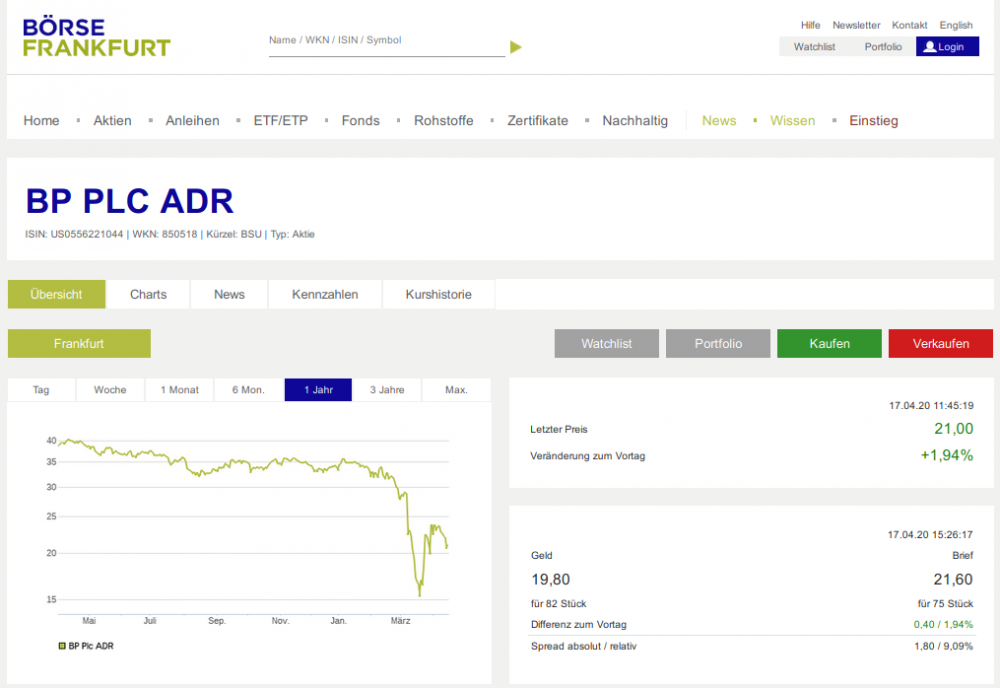Select the Frankfurt exchange button
This screenshot has width=1000, height=688.
point(79,344)
